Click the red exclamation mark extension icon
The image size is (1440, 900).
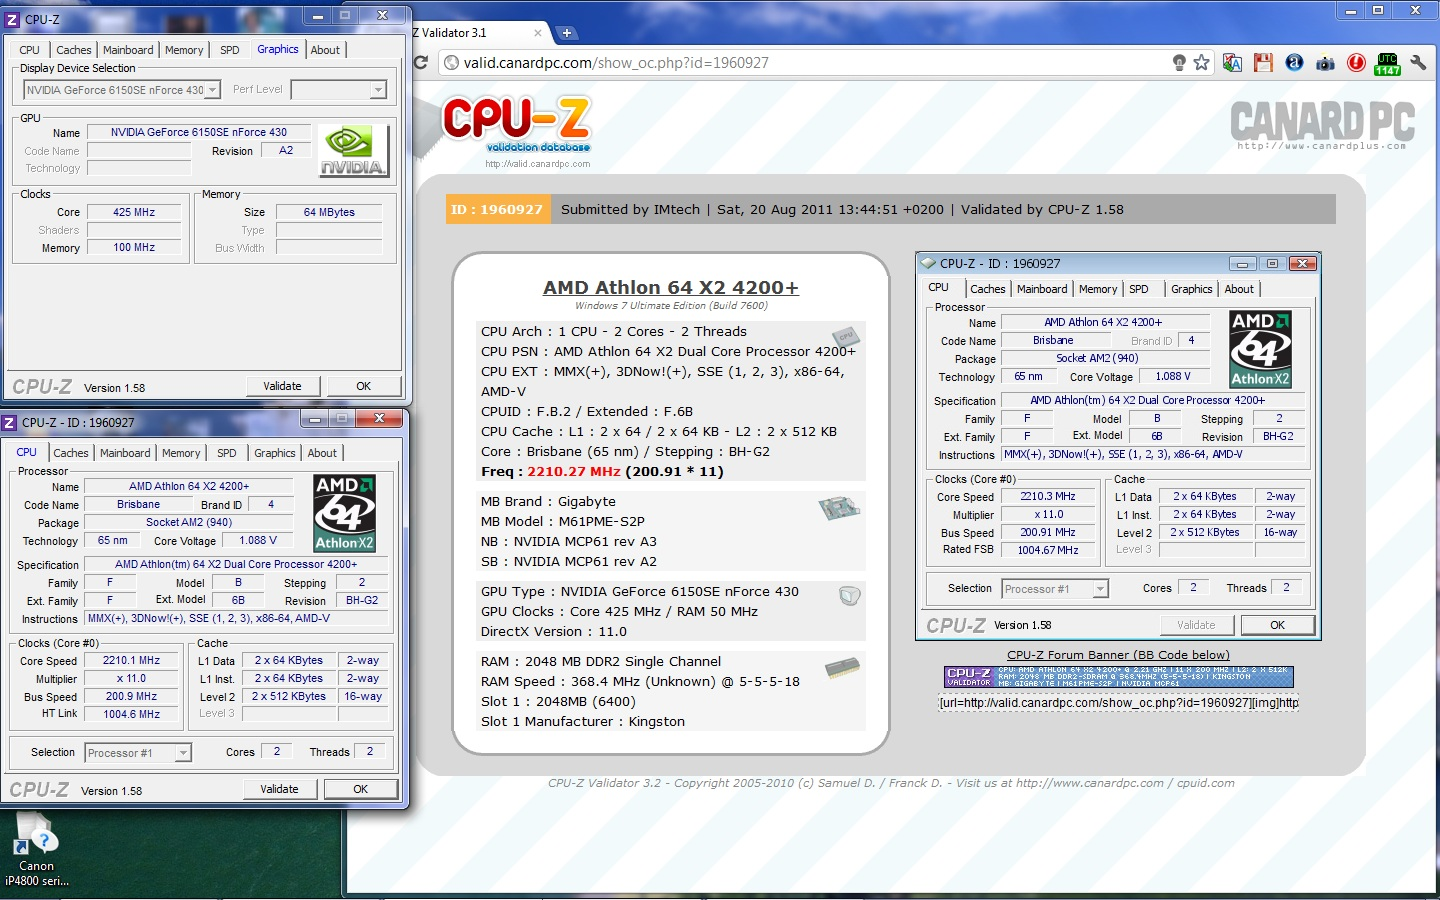pyautogui.click(x=1356, y=62)
